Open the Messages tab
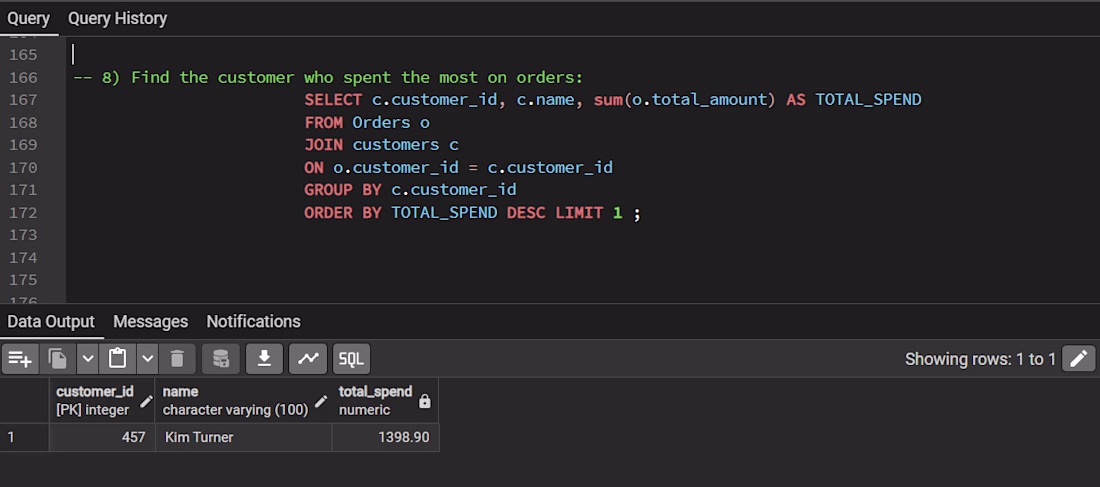Image resolution: width=1100 pixels, height=487 pixels. tap(151, 321)
